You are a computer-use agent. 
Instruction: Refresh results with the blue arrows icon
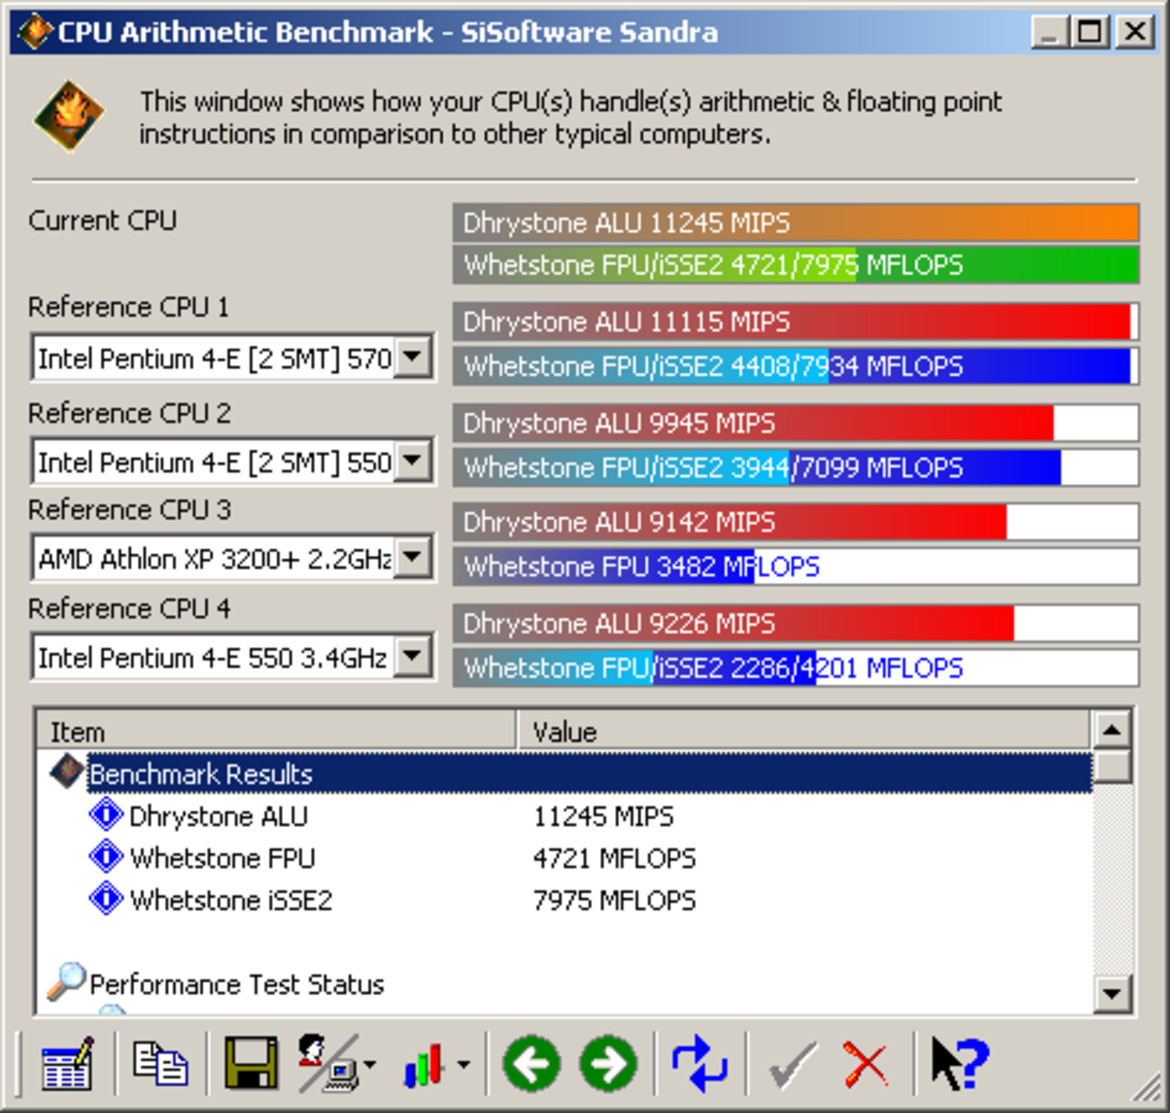pos(699,1064)
